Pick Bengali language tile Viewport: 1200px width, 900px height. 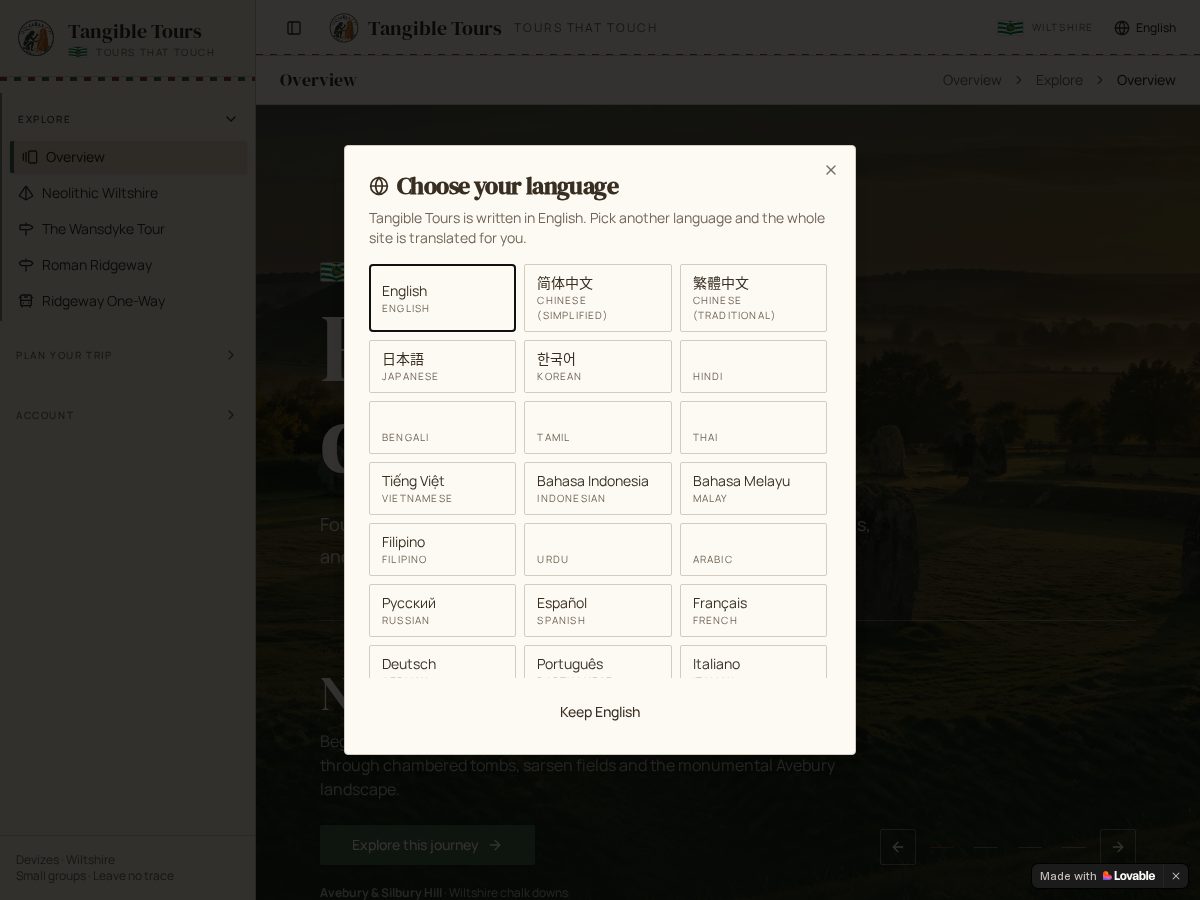(442, 427)
